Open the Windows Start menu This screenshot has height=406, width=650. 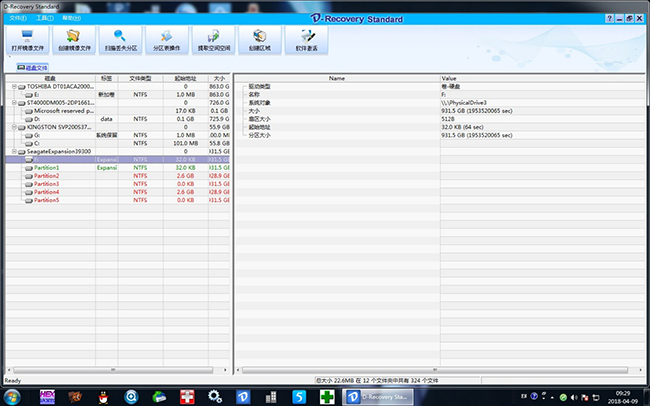(12, 397)
